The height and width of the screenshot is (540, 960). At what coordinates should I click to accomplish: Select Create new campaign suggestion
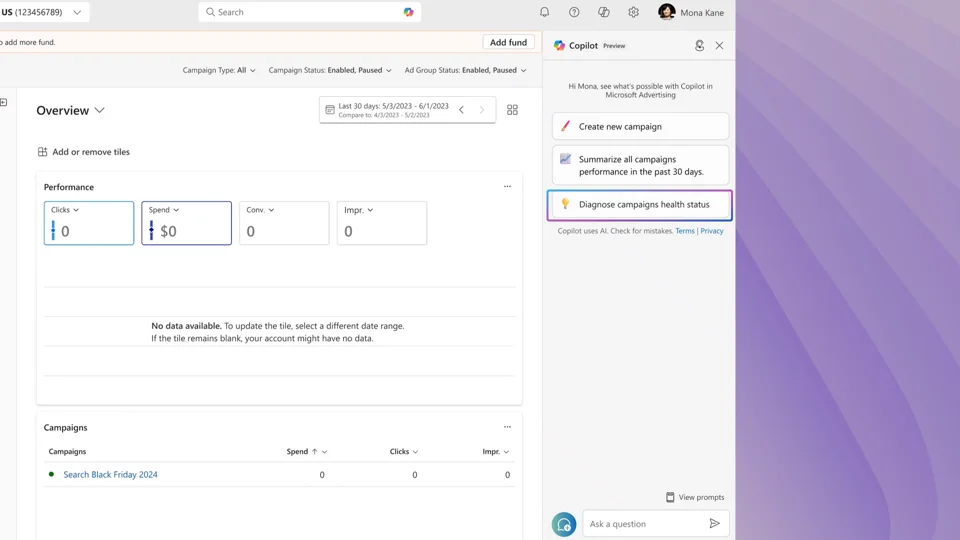[x=640, y=126]
